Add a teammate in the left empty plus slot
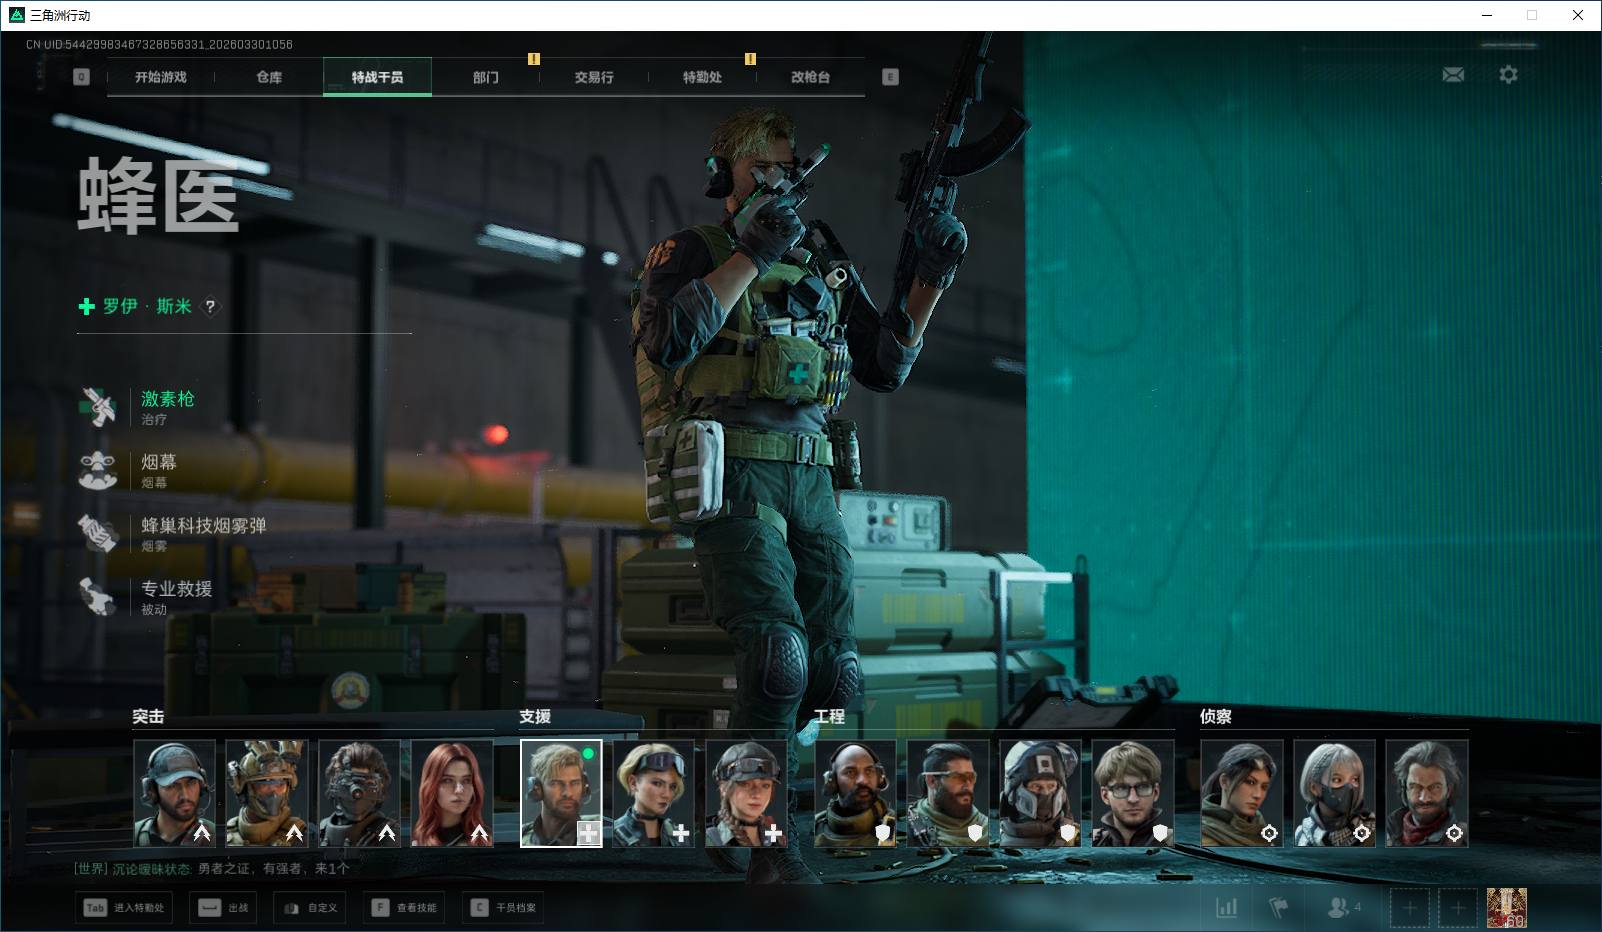The height and width of the screenshot is (932, 1602). 1409,908
